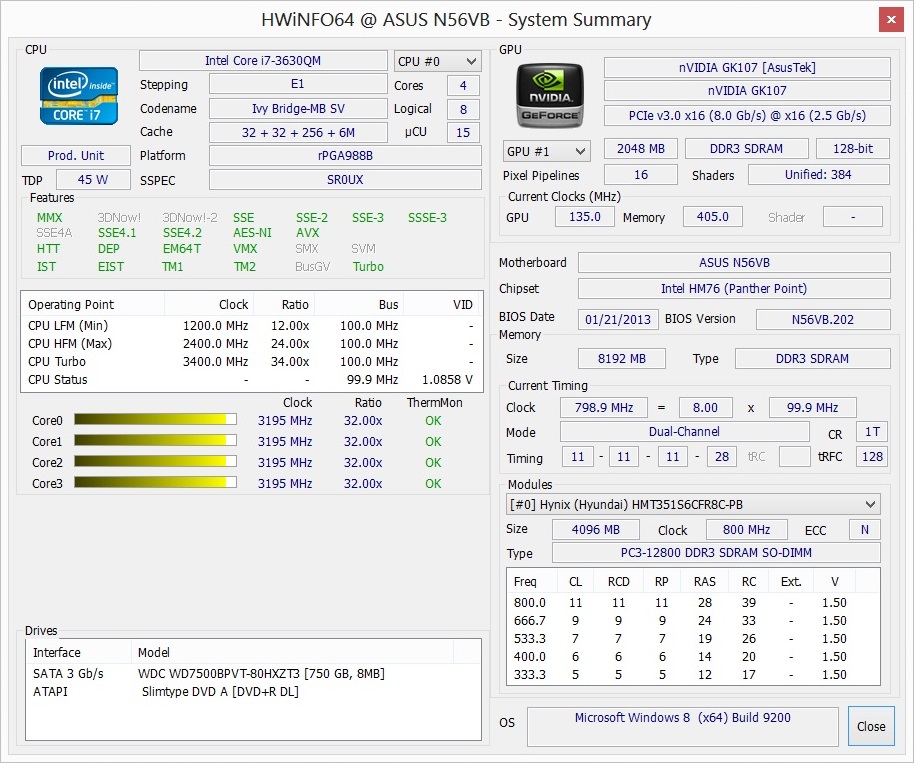Click the GPU clock value 135.0
The height and width of the screenshot is (763, 914).
(585, 216)
